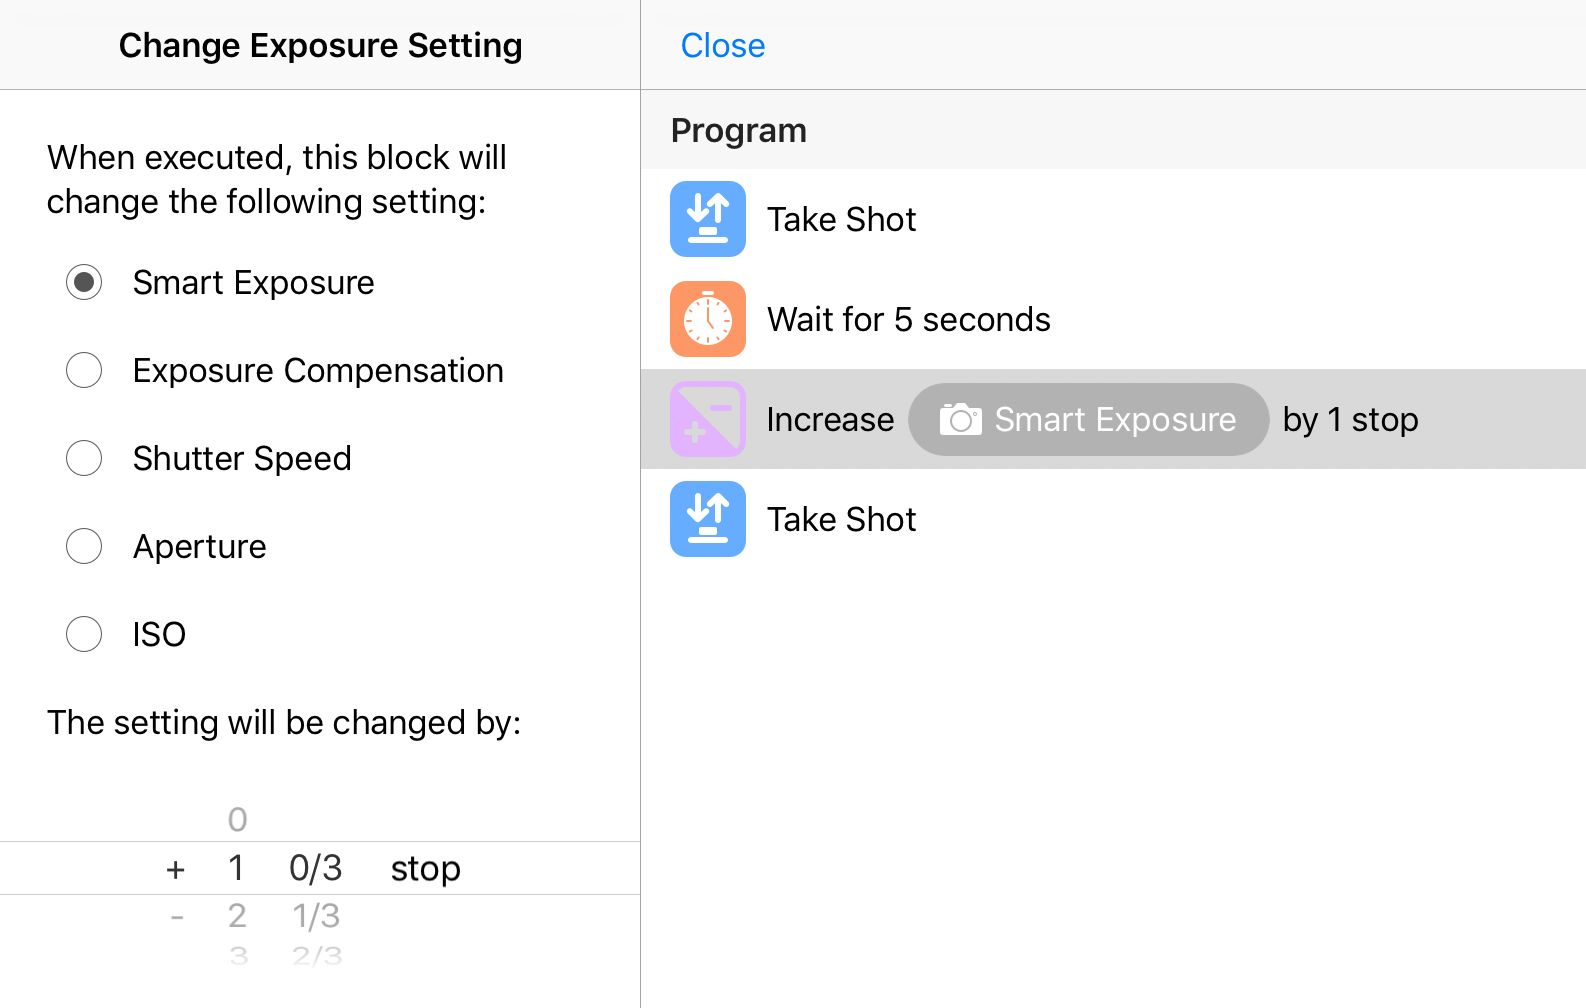Pick the minus sign in the picker
The image size is (1586, 1008).
177,915
